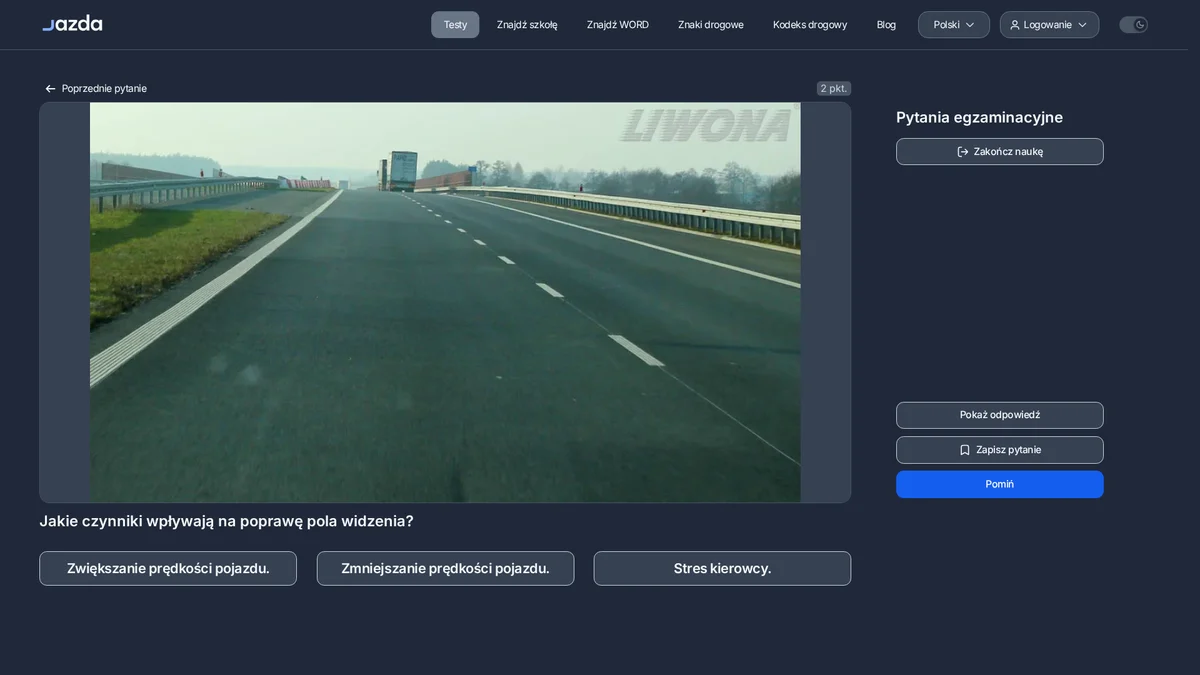The height and width of the screenshot is (675, 1200).
Task: Open the Polski language dropdown
Action: coord(954,25)
